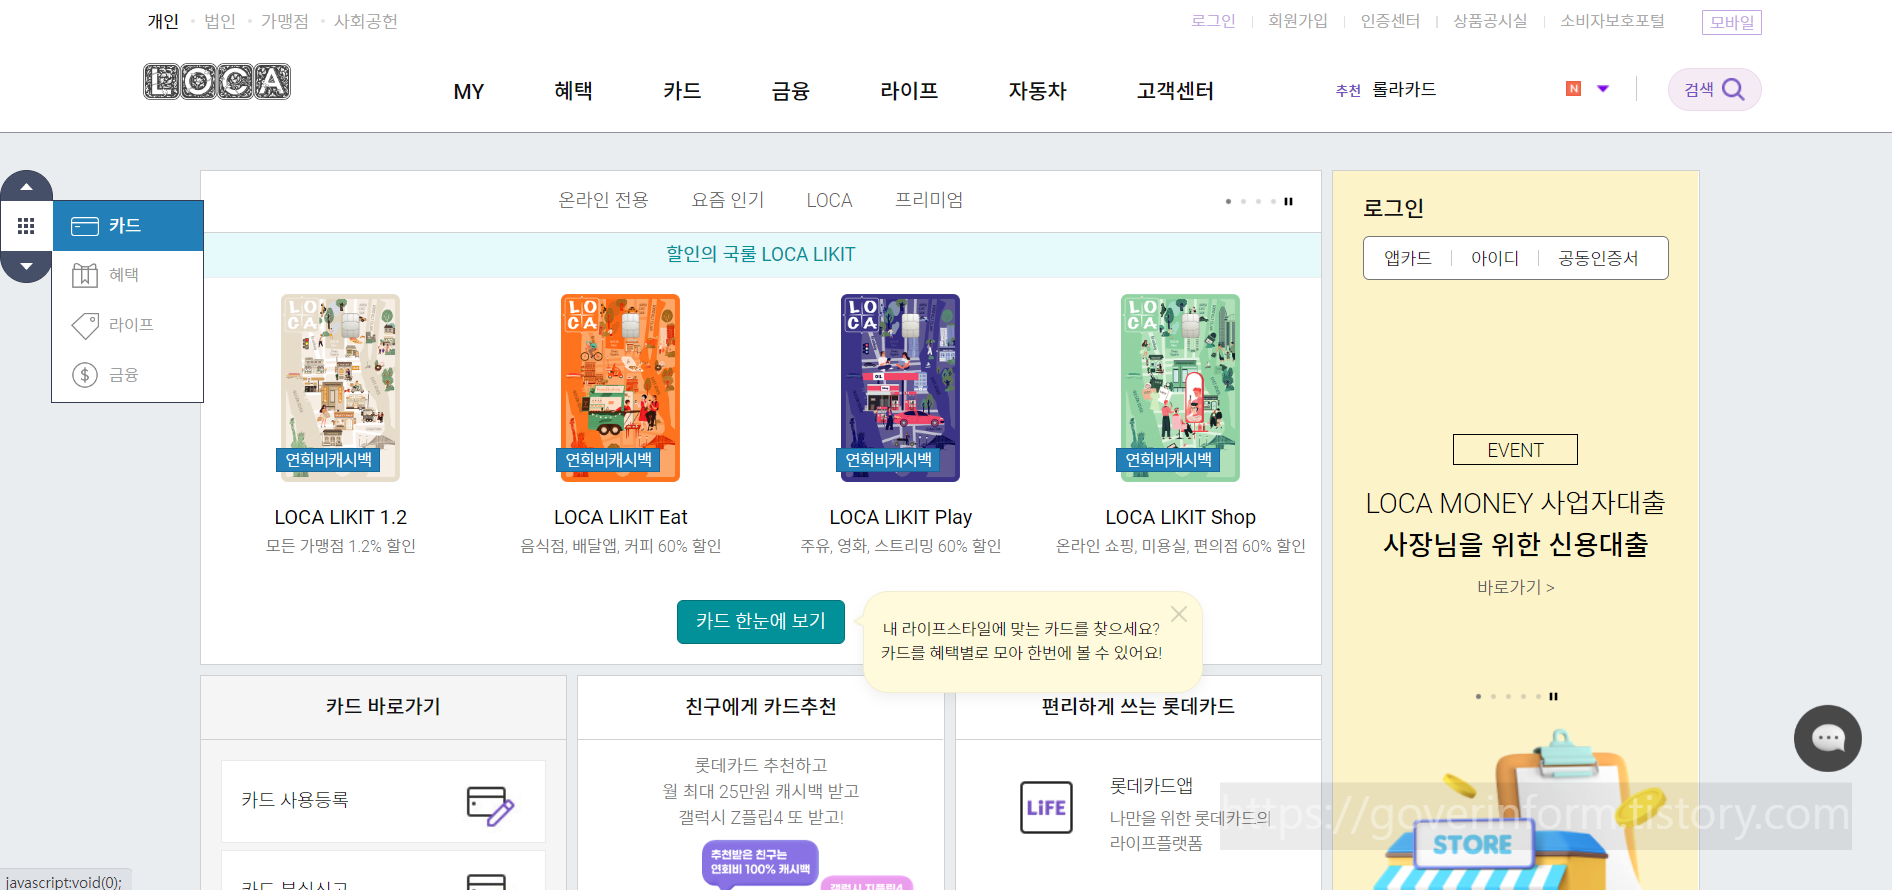Open the 혜택 top navigation menu
This screenshot has width=1892, height=890.
pos(573,91)
